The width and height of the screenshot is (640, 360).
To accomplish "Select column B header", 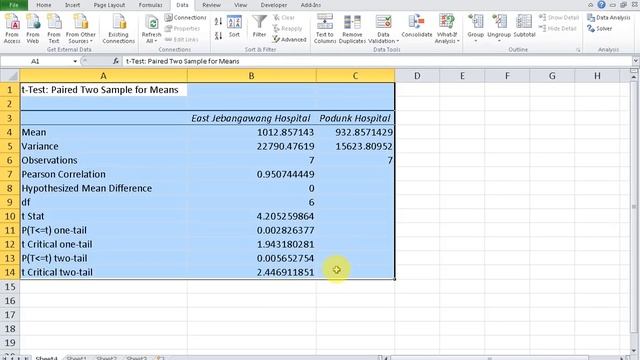I will click(251, 76).
